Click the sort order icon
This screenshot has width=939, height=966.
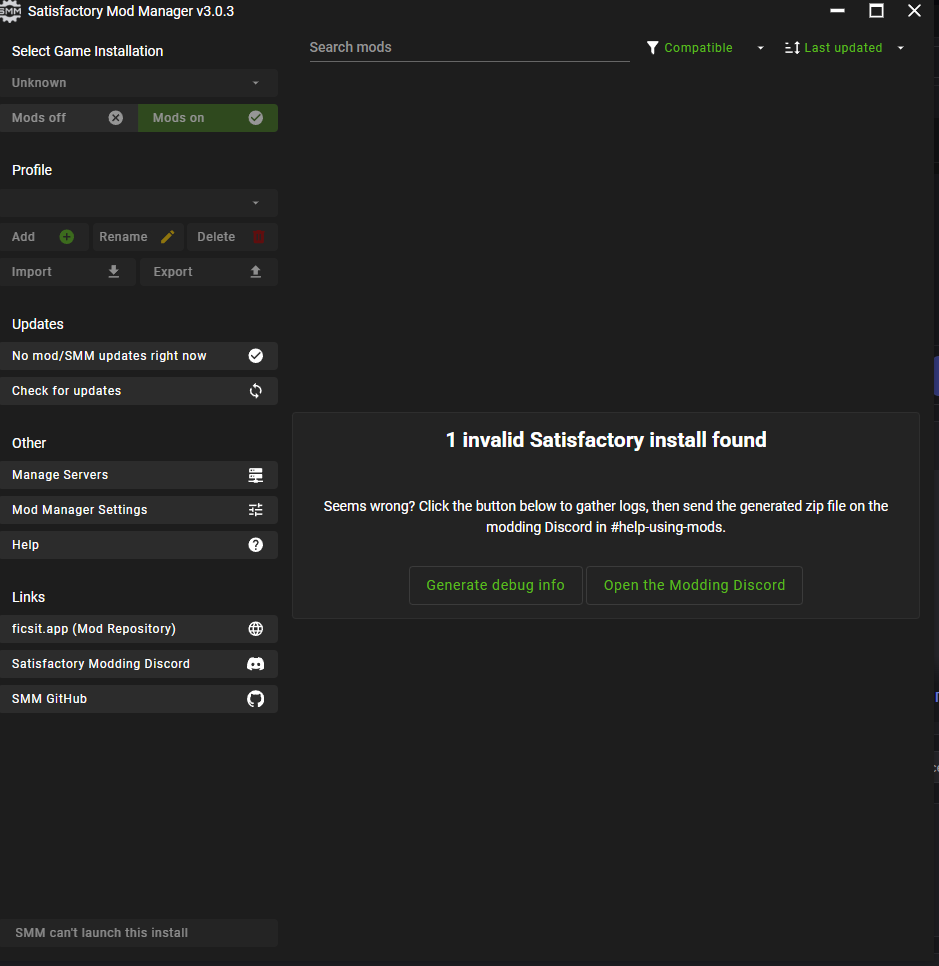click(792, 47)
